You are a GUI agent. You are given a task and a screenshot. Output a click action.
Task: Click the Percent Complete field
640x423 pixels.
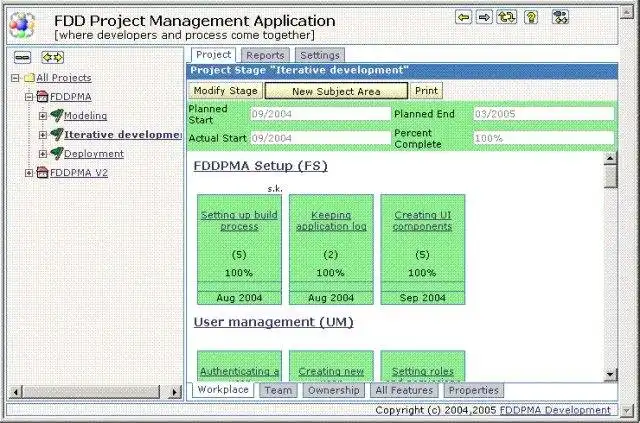[544, 138]
